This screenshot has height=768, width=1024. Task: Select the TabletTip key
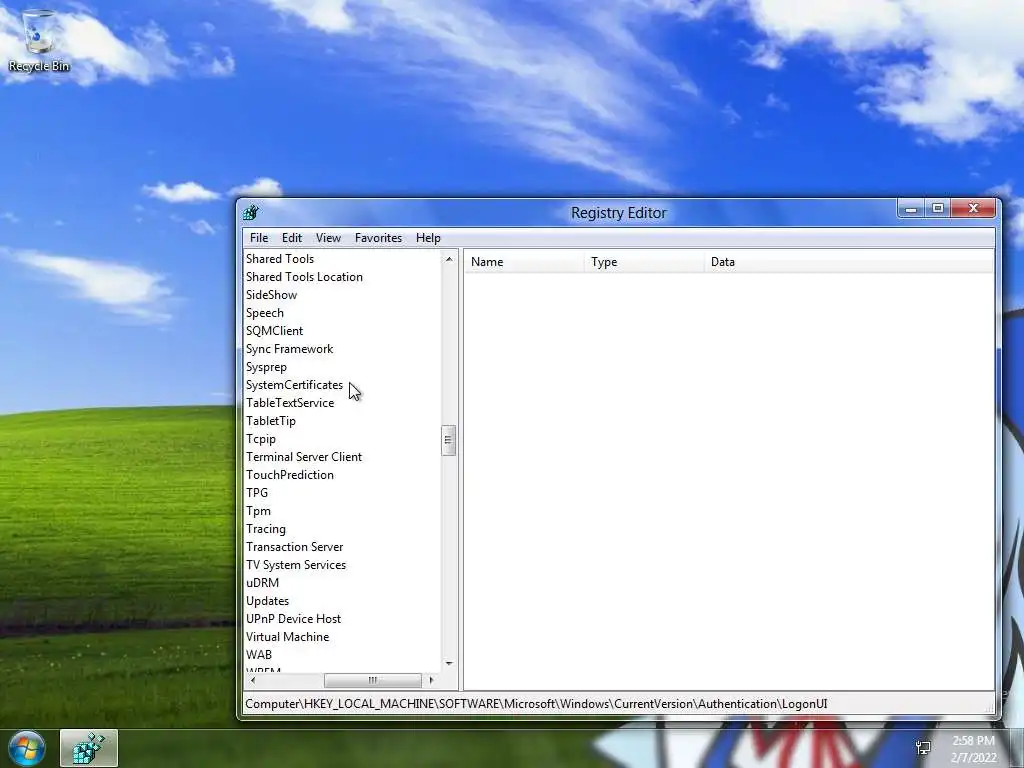tap(271, 421)
